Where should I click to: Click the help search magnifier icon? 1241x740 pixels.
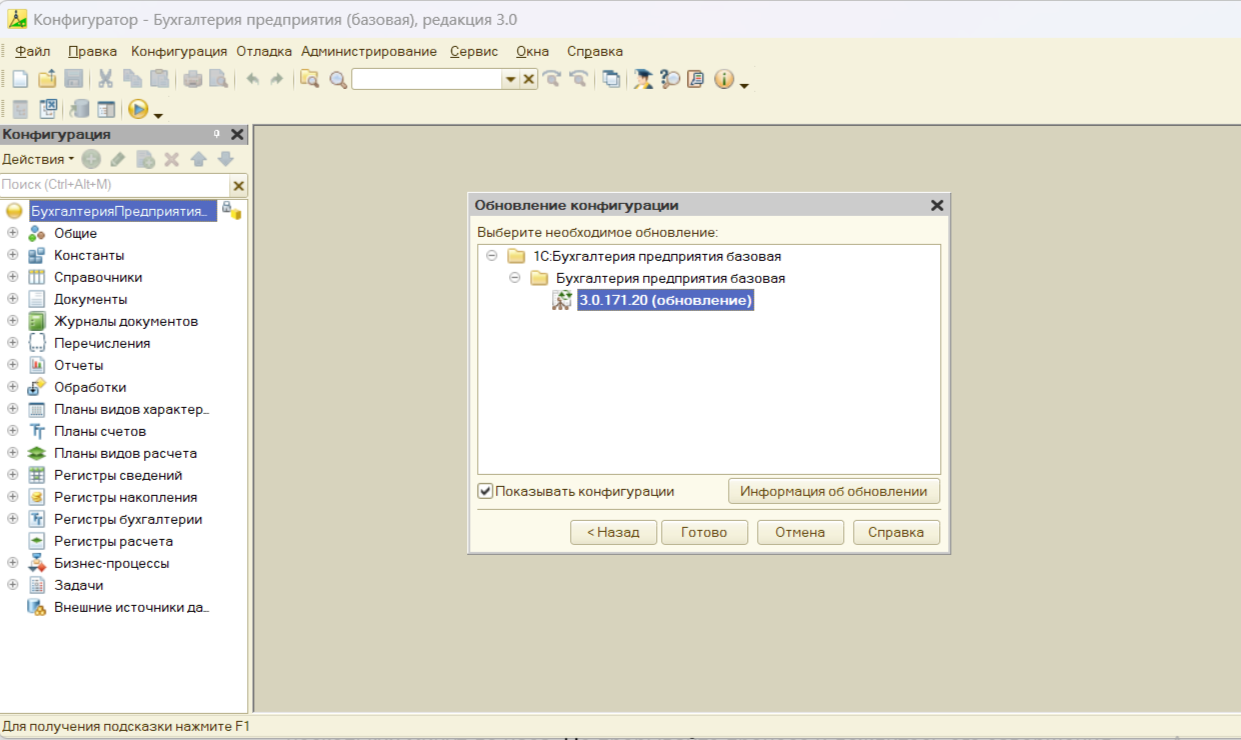click(670, 79)
